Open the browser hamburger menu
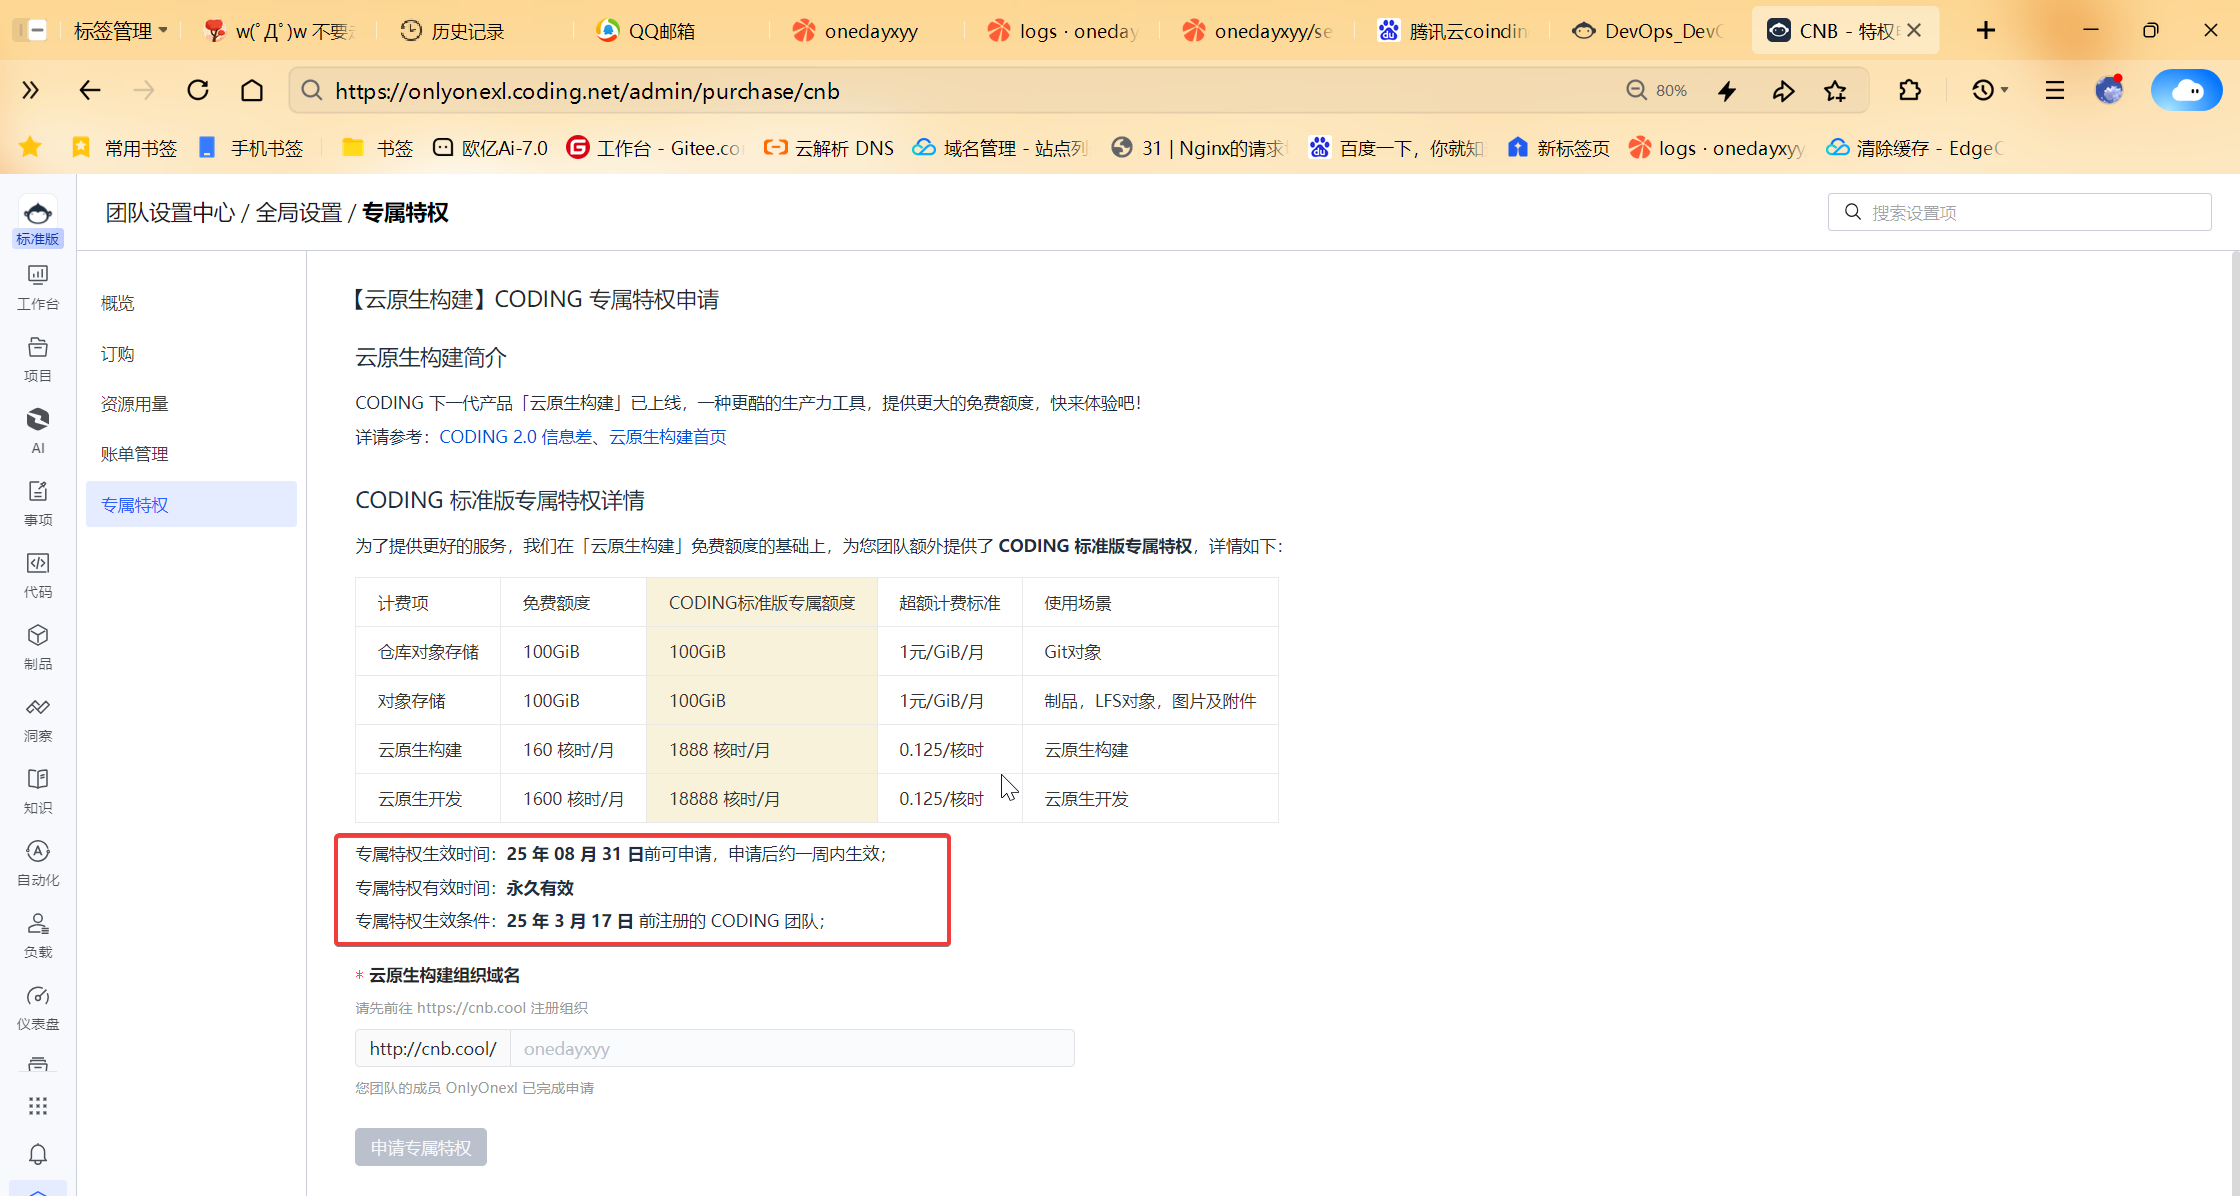Image resolution: width=2240 pixels, height=1196 pixels. click(2055, 91)
